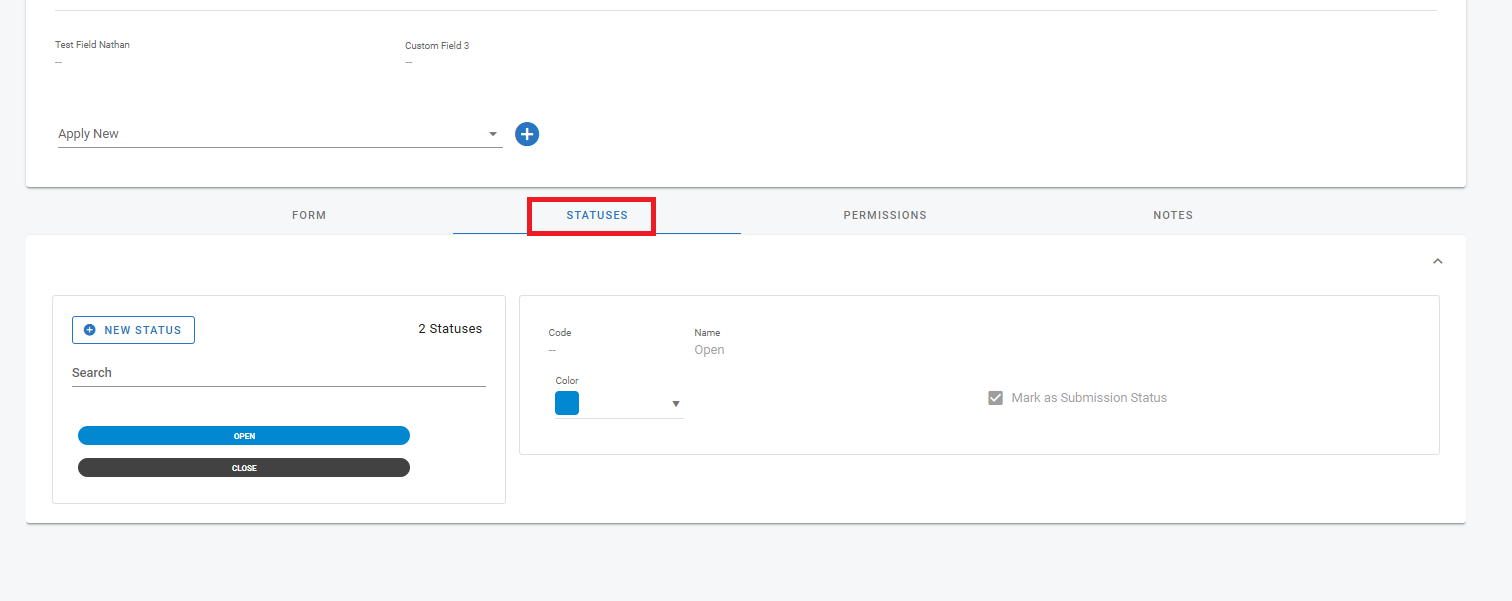Click the blue plus icon beside Apply New
Screen dimensions: 1512x601
point(527,134)
